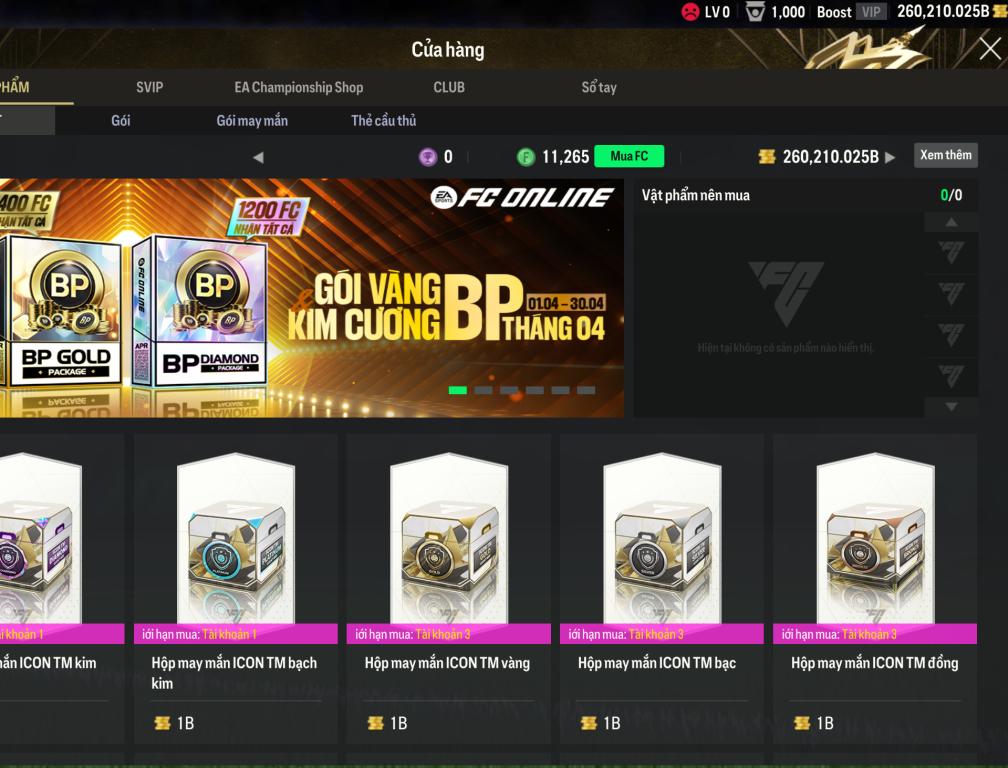Click the Mua FC button

(x=629, y=156)
